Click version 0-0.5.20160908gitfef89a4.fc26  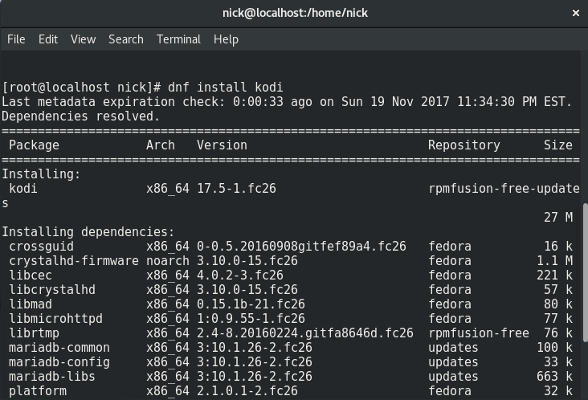(x=302, y=246)
